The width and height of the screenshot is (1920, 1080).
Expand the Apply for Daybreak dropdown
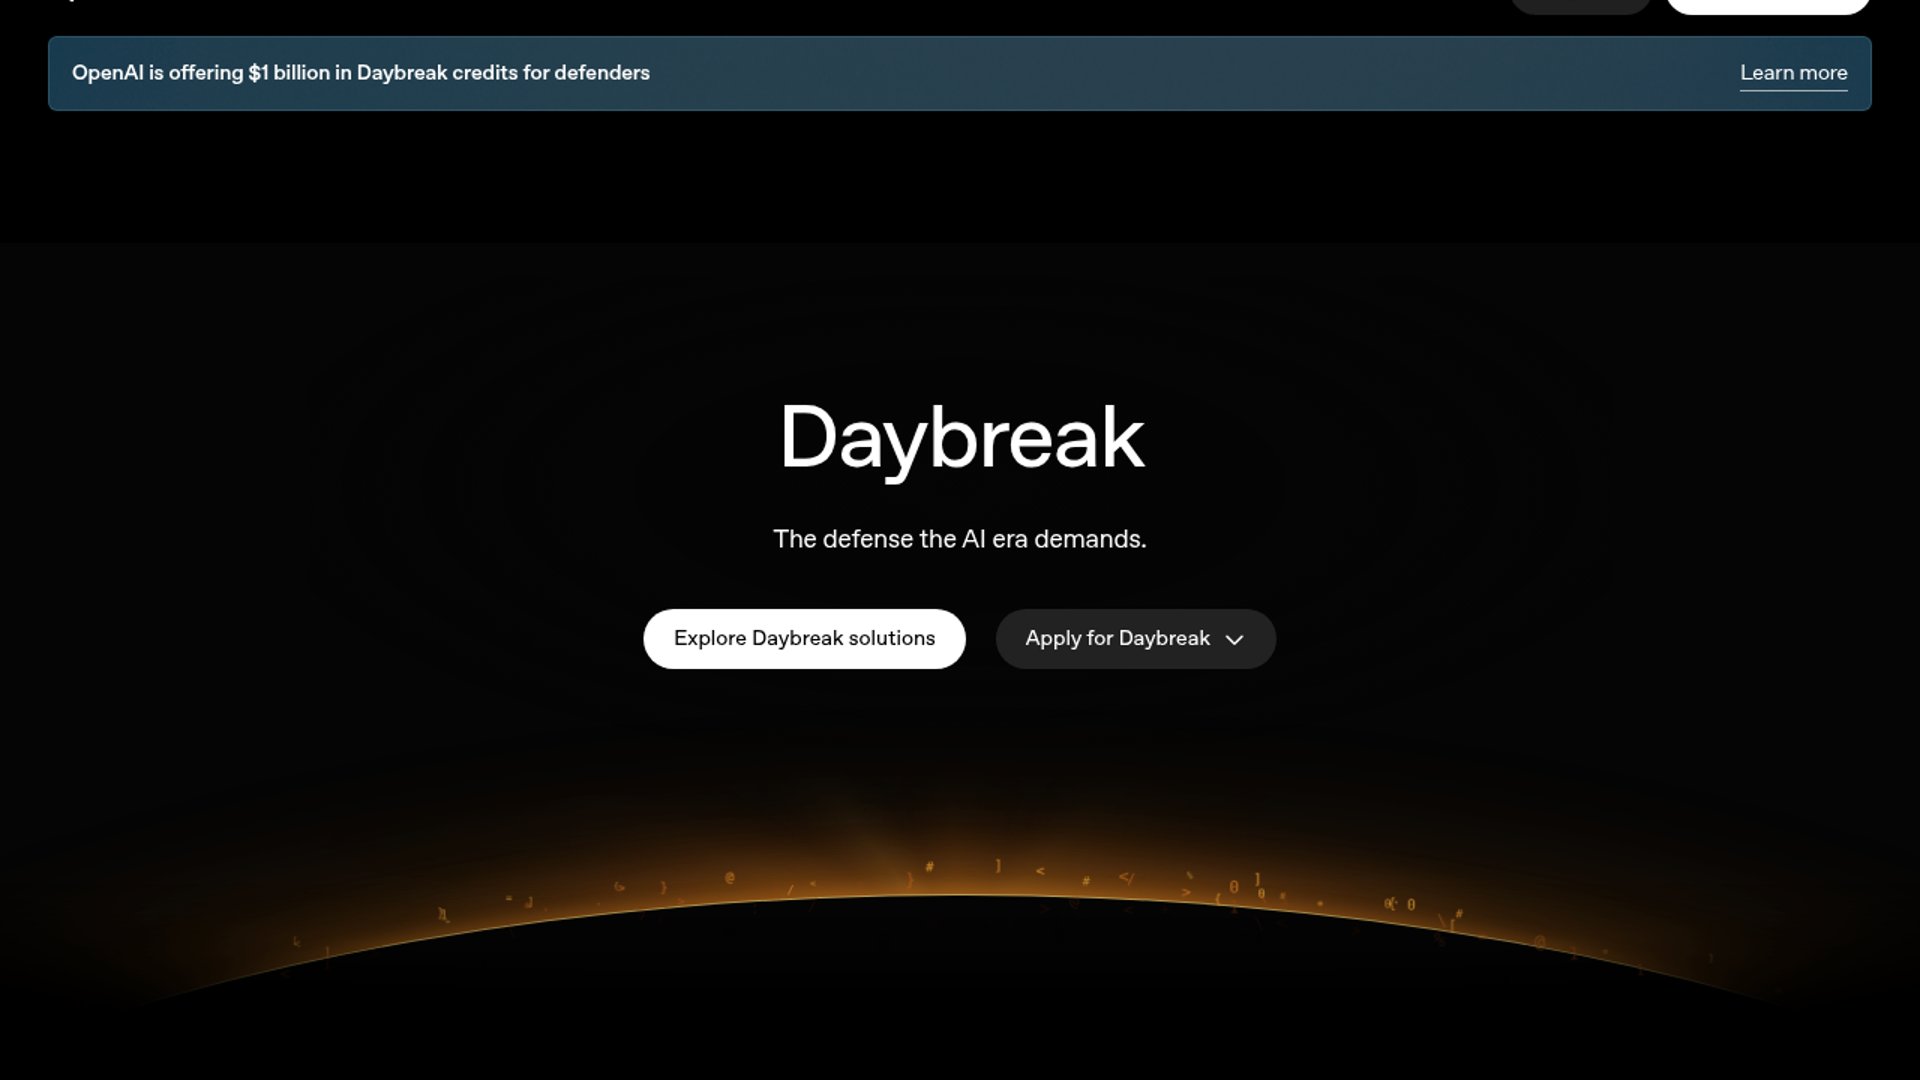click(1135, 639)
